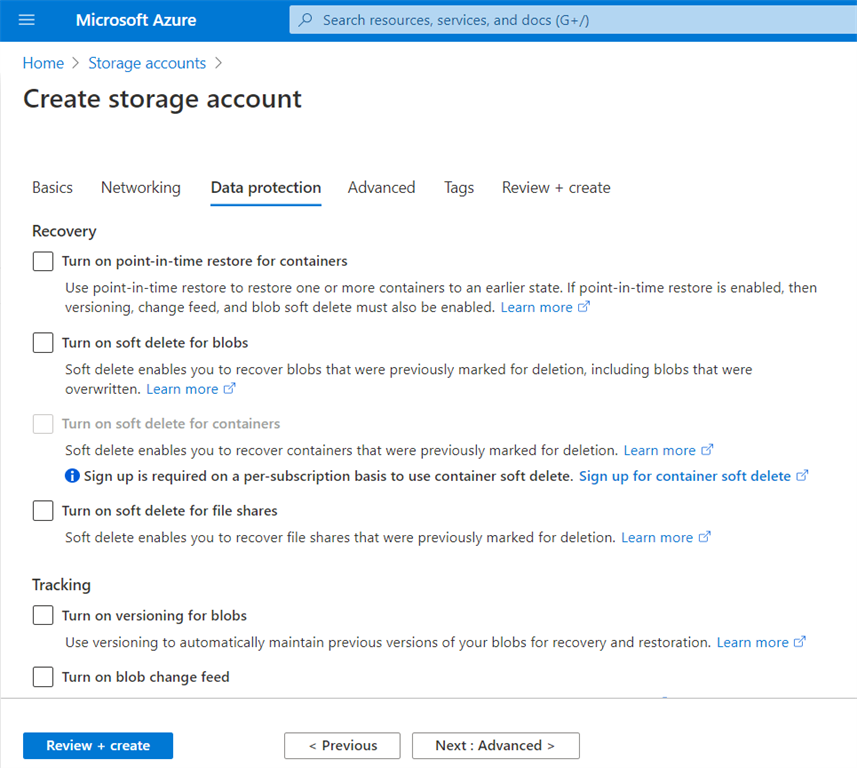Check "Turn on blob change feed"
This screenshot has height=768, width=857.
pyautogui.click(x=42, y=677)
